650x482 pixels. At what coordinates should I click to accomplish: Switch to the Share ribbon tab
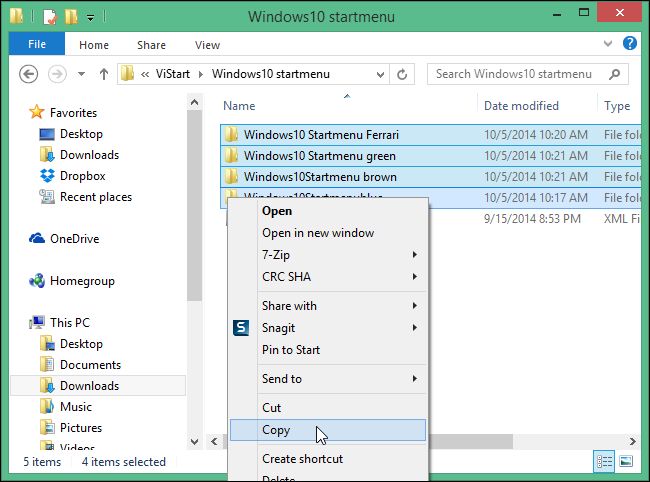(x=151, y=45)
